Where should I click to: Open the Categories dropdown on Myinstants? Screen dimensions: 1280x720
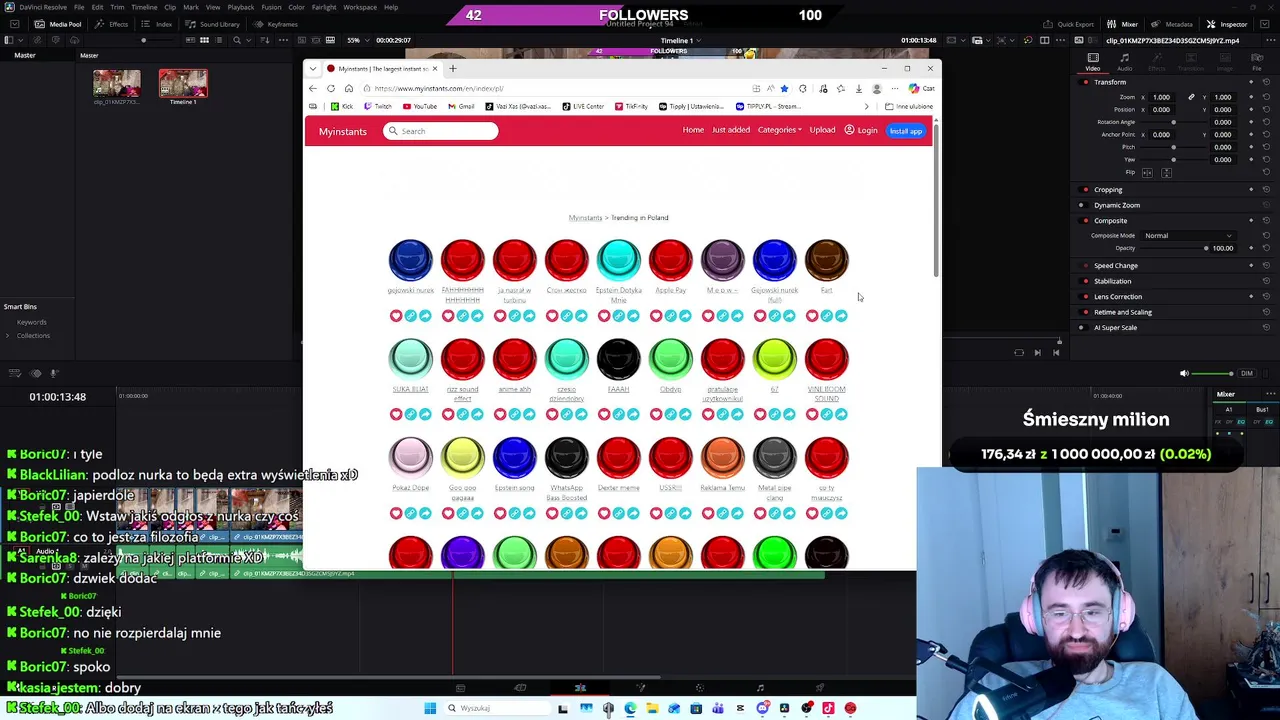point(779,130)
